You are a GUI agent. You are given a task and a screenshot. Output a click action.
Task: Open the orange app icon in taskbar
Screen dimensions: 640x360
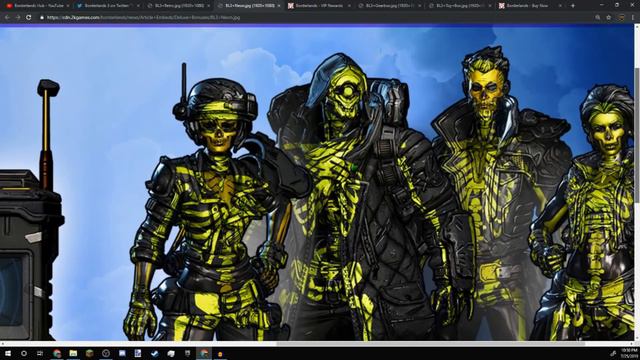[x=220, y=353]
